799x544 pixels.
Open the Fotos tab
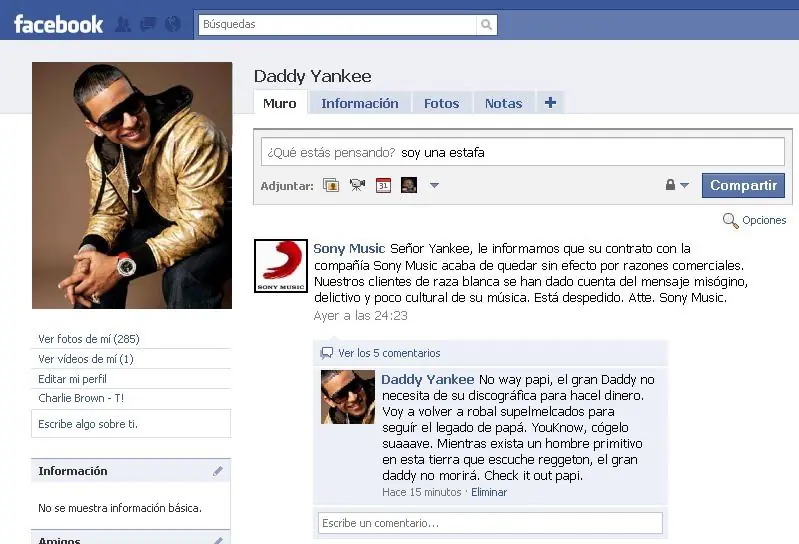click(442, 103)
